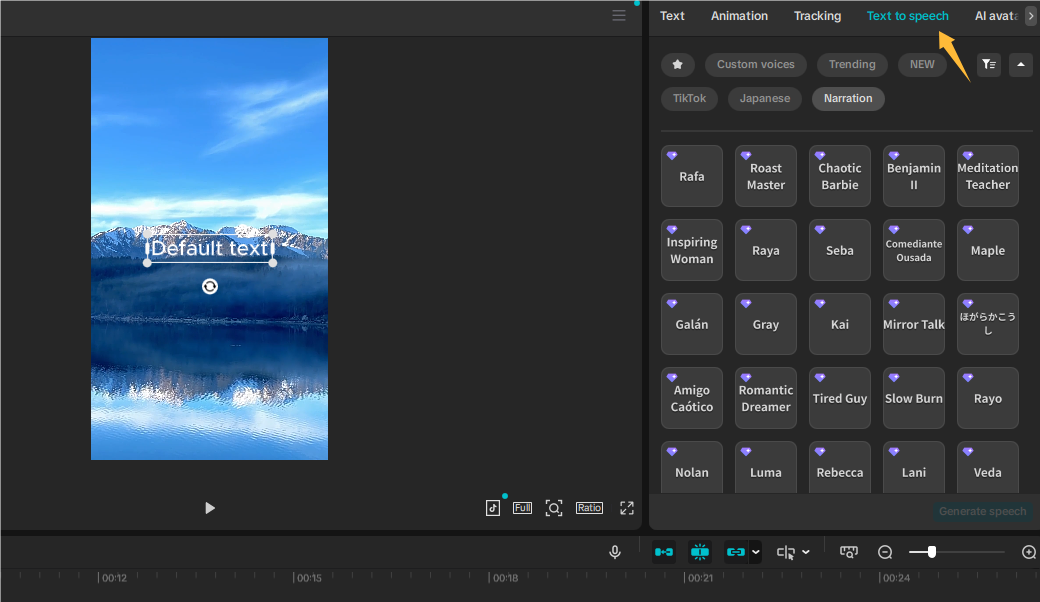1040x602 pixels.
Task: Select the Maple voice card
Action: 988,250
